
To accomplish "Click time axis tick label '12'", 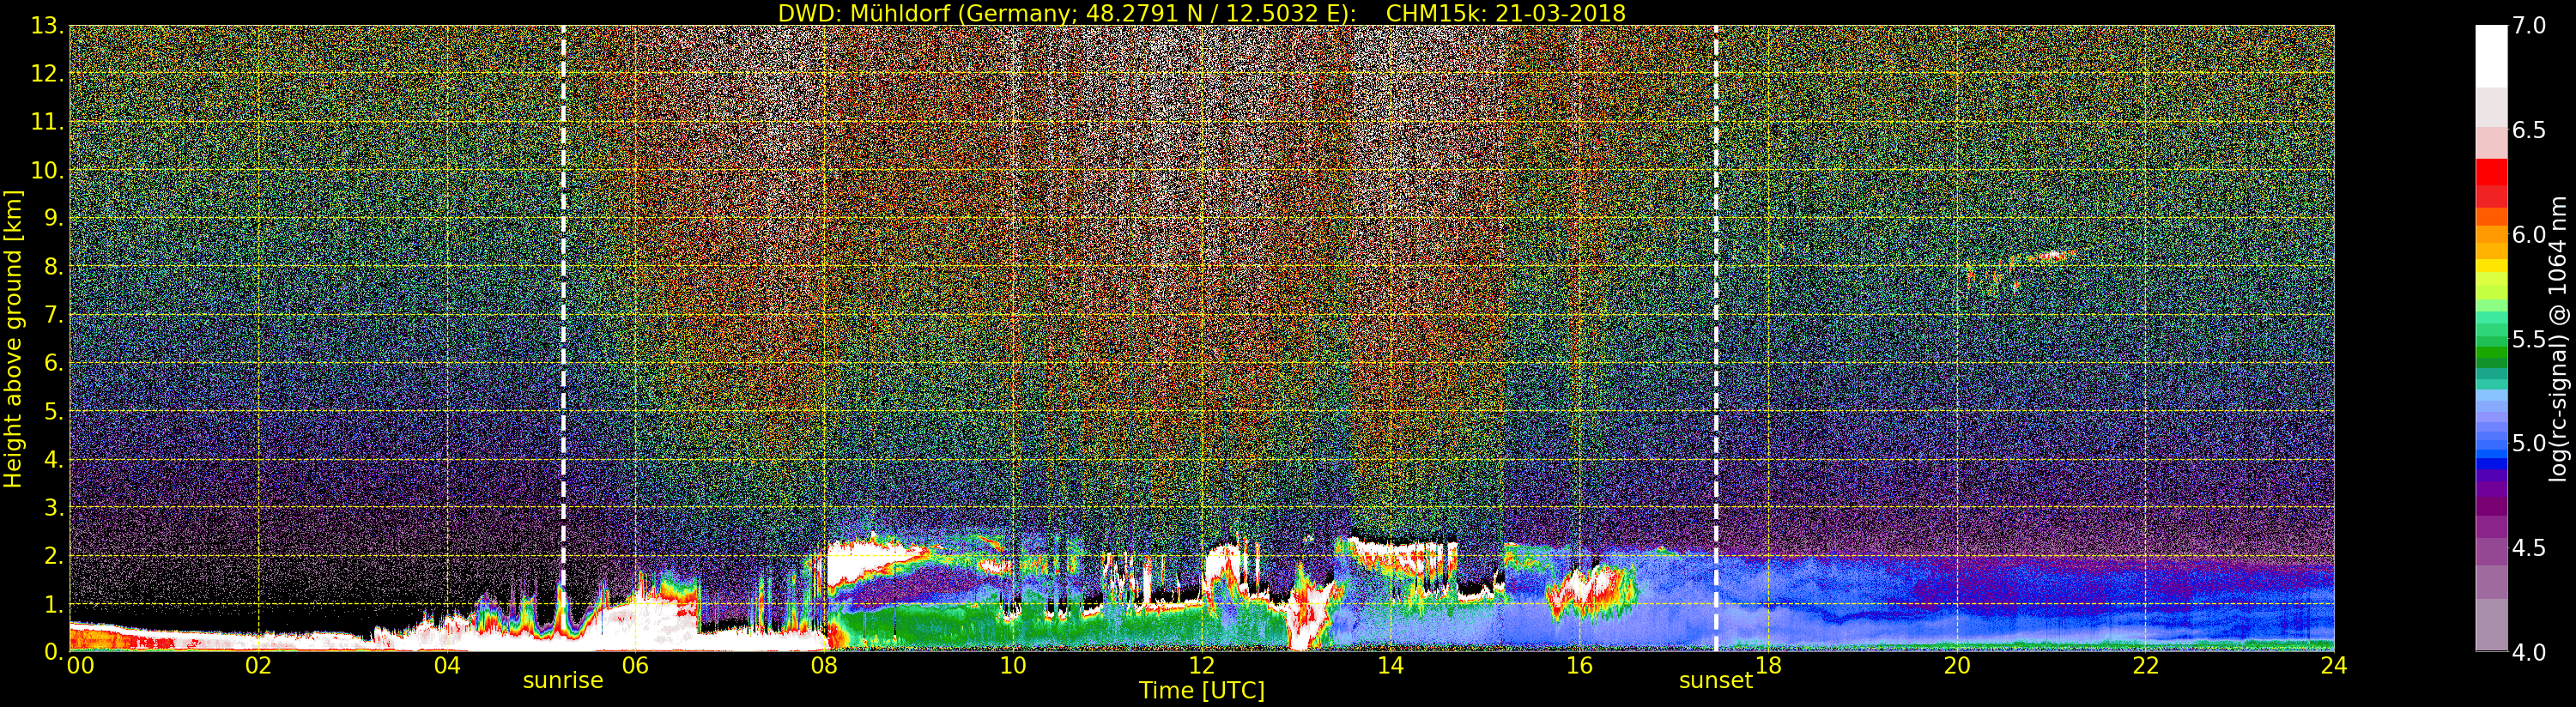I will (1202, 666).
